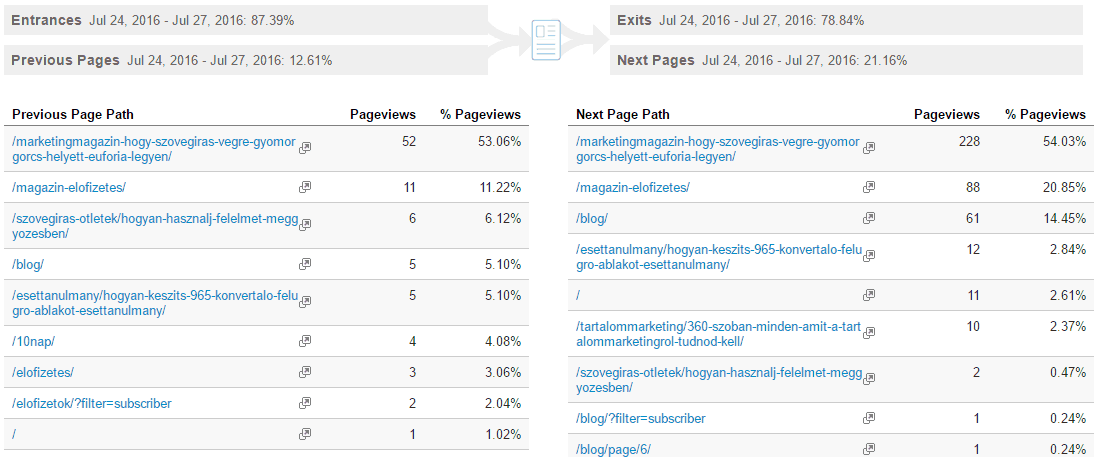Open external link icon for previous page /
Image resolution: width=1096 pixels, height=457 pixels.
coord(305,434)
